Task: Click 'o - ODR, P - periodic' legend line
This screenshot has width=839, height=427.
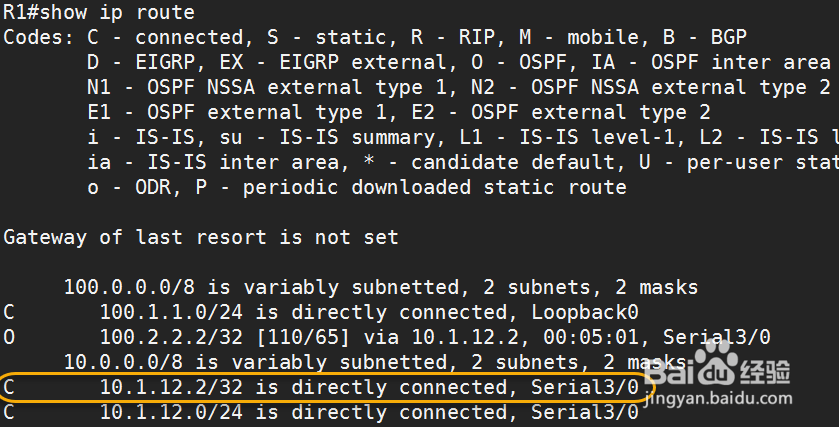Action: point(356,188)
